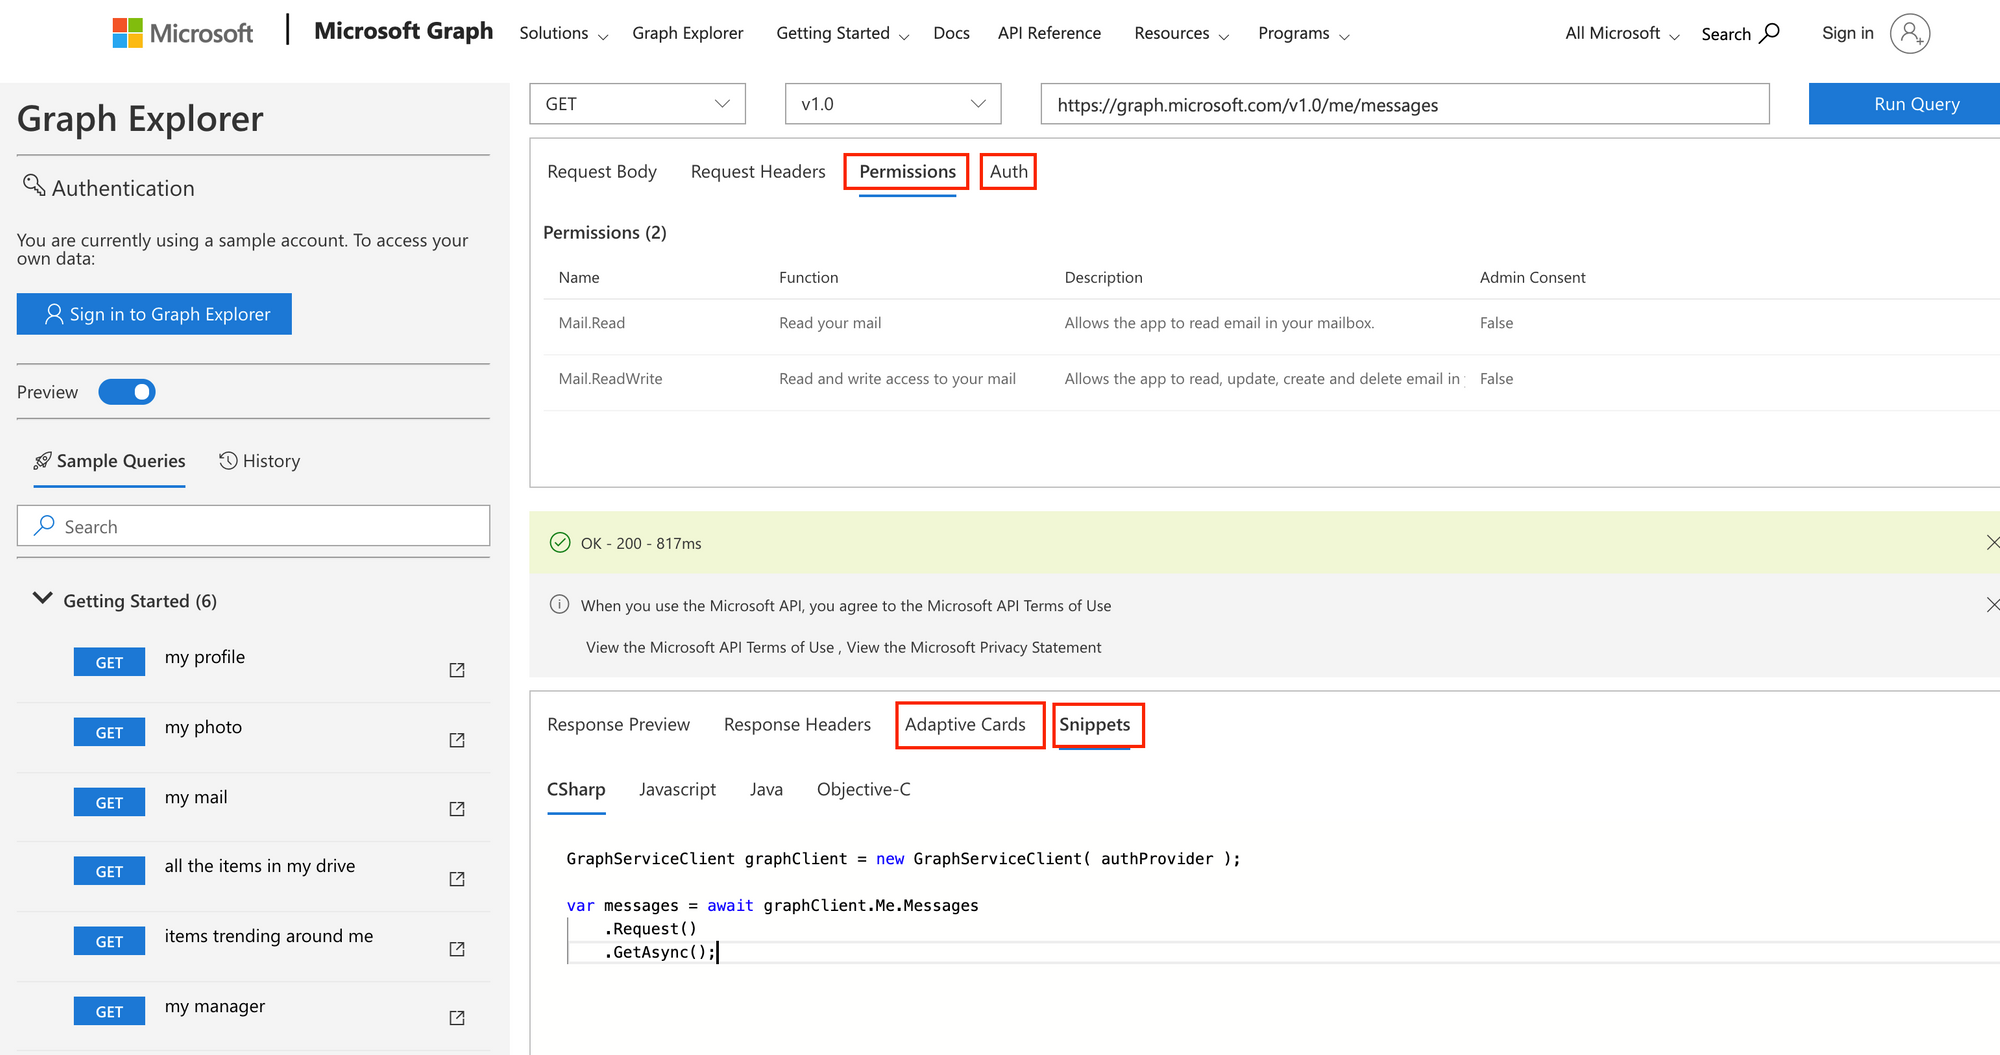Run 'all the items in my drive' query
This screenshot has width=2000, height=1055.
(260, 866)
